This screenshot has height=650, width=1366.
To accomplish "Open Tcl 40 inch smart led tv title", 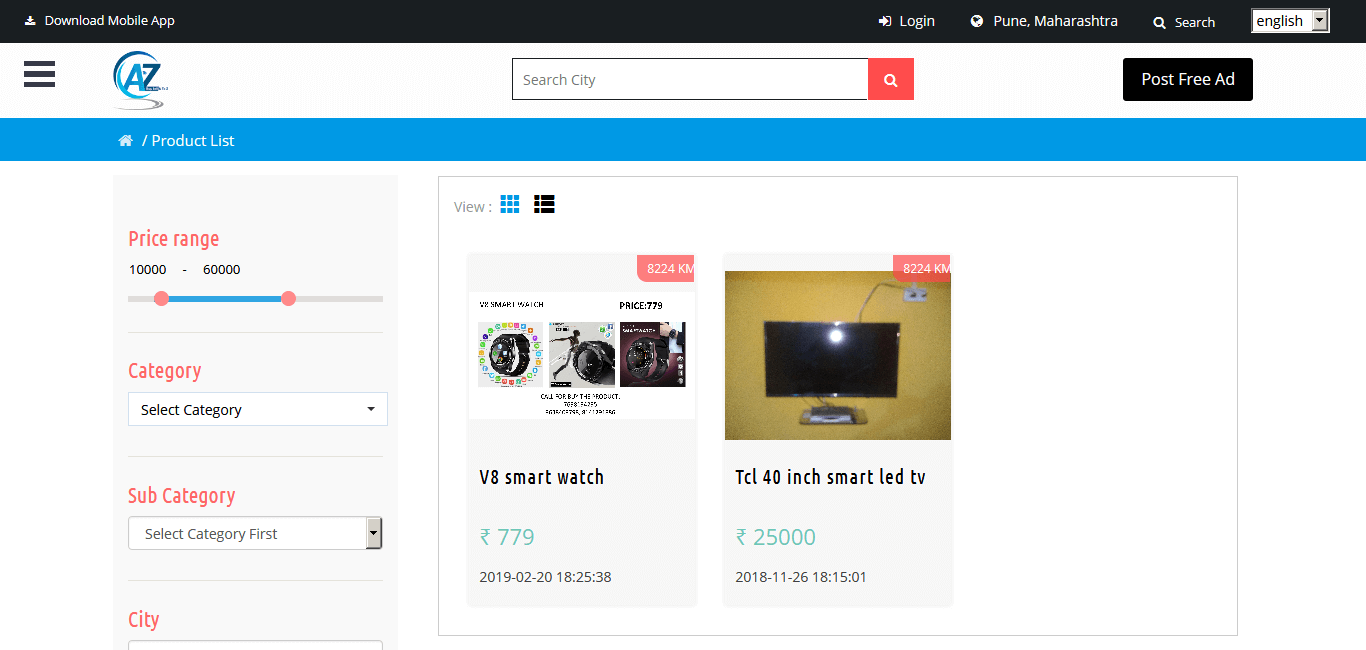I will 831,477.
